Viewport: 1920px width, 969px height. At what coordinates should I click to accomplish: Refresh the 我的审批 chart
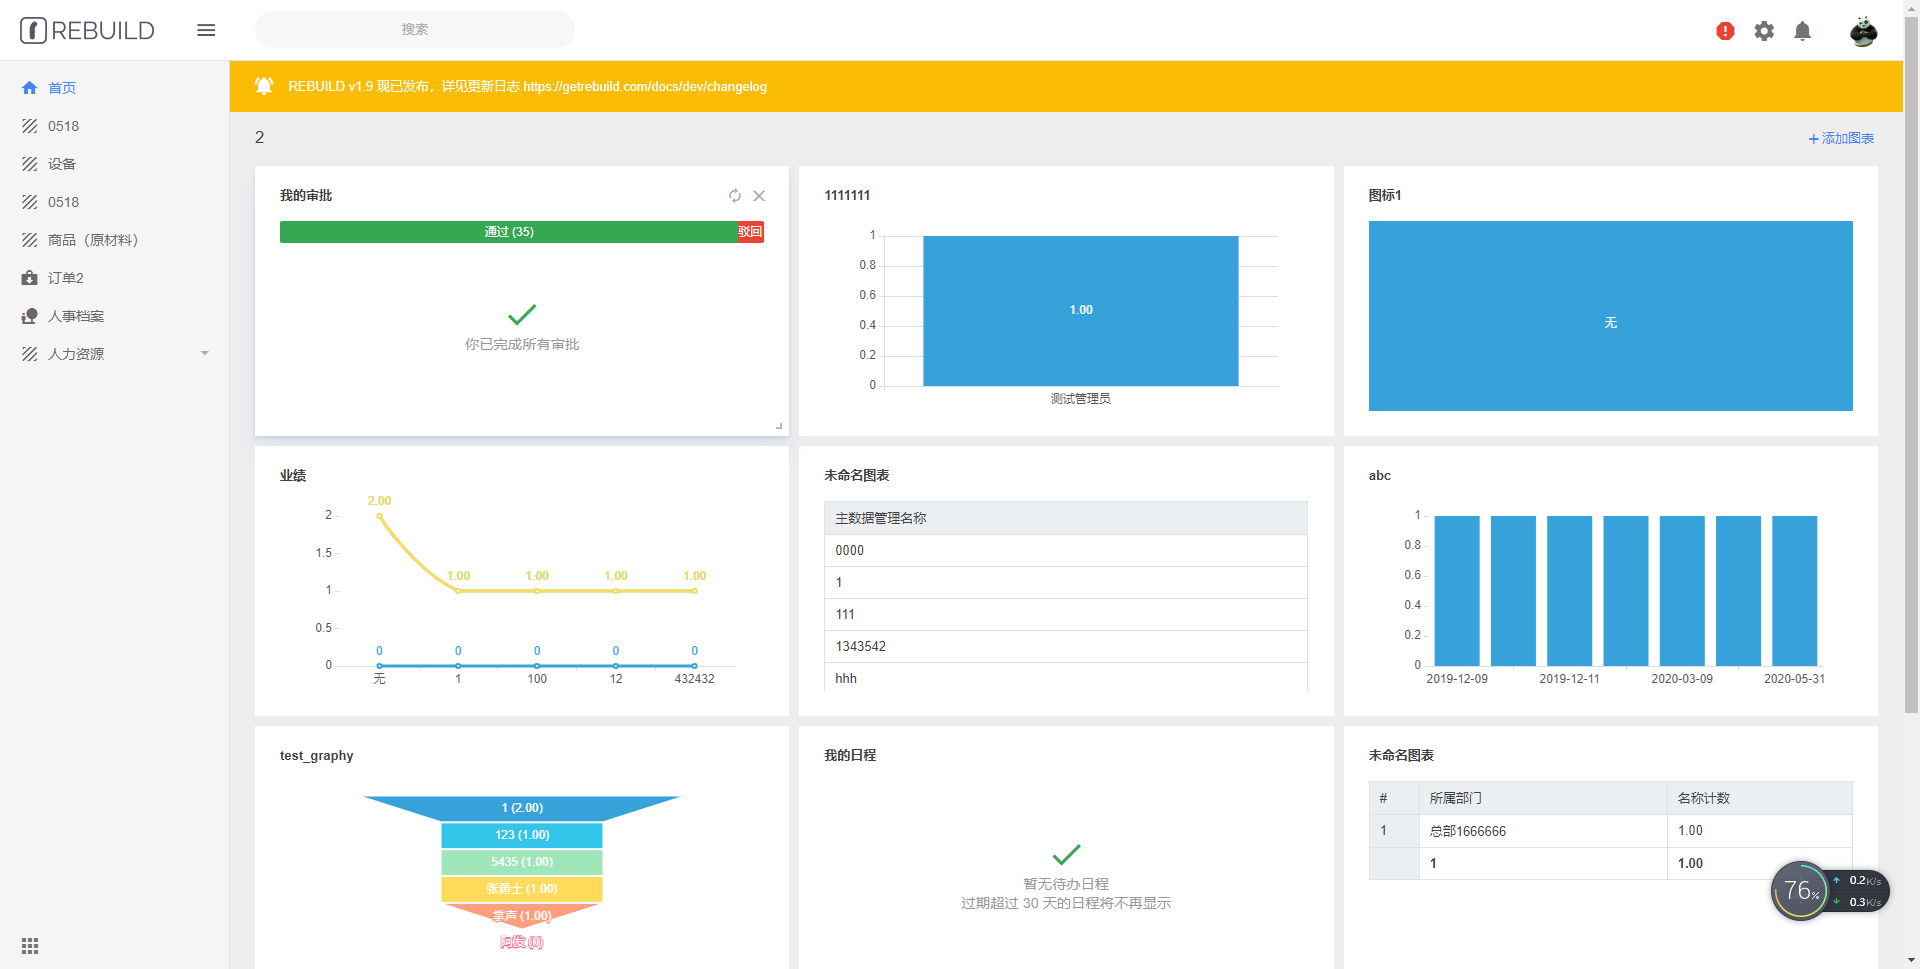[x=735, y=196]
